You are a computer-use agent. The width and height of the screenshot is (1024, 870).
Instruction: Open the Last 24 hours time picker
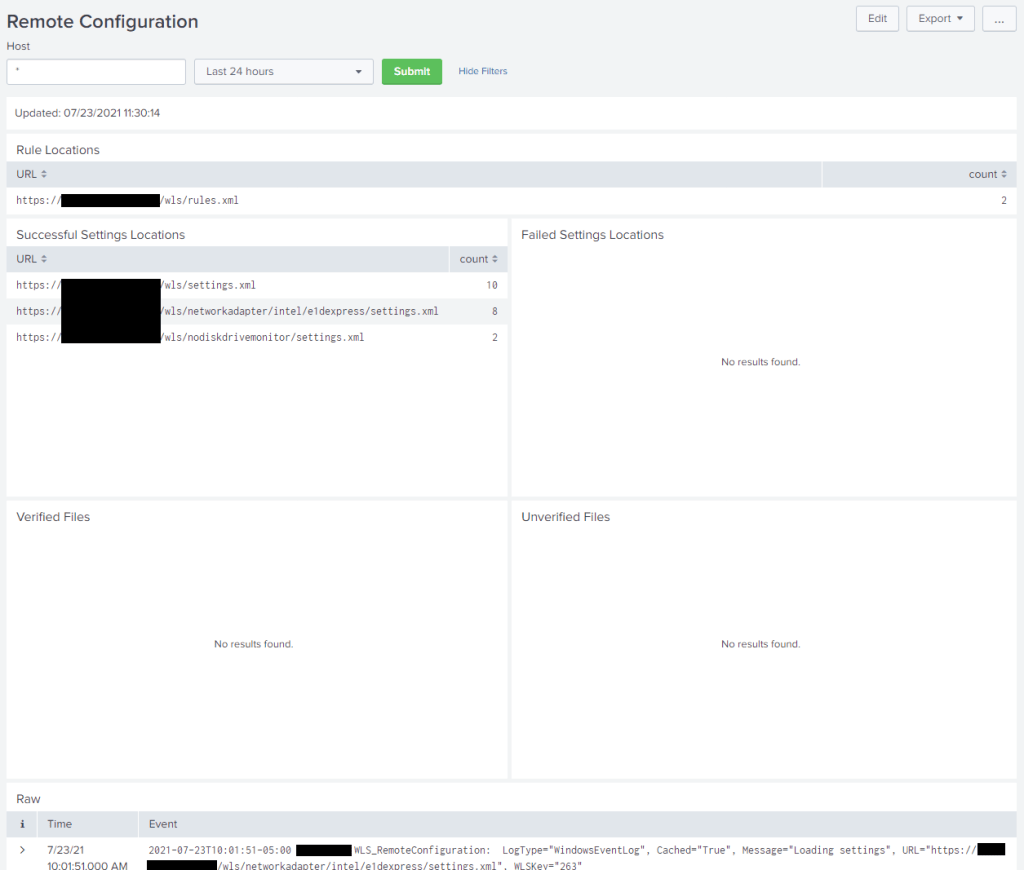tap(283, 72)
